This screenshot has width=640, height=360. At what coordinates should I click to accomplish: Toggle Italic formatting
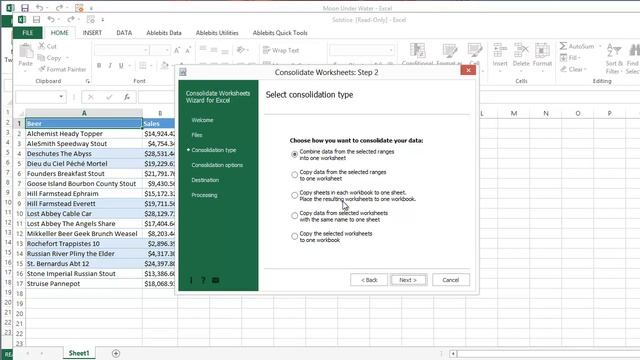click(110, 65)
